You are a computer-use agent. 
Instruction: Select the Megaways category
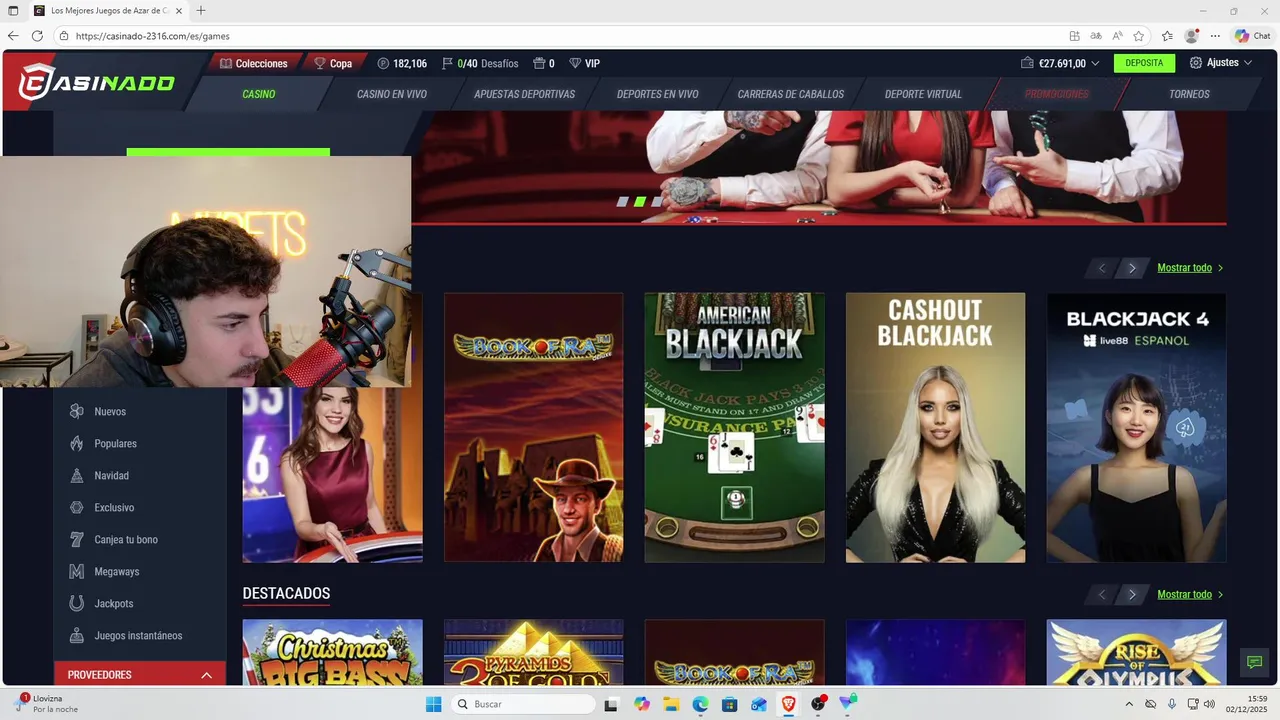pyautogui.click(x=117, y=571)
